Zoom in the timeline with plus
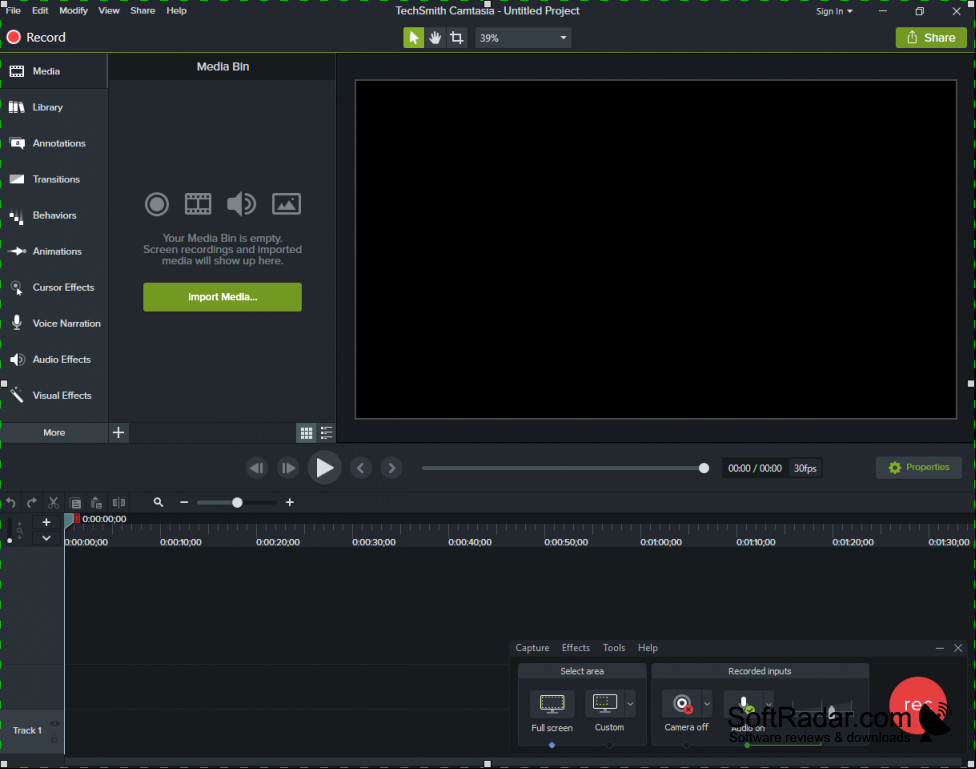This screenshot has width=976, height=769. click(289, 502)
